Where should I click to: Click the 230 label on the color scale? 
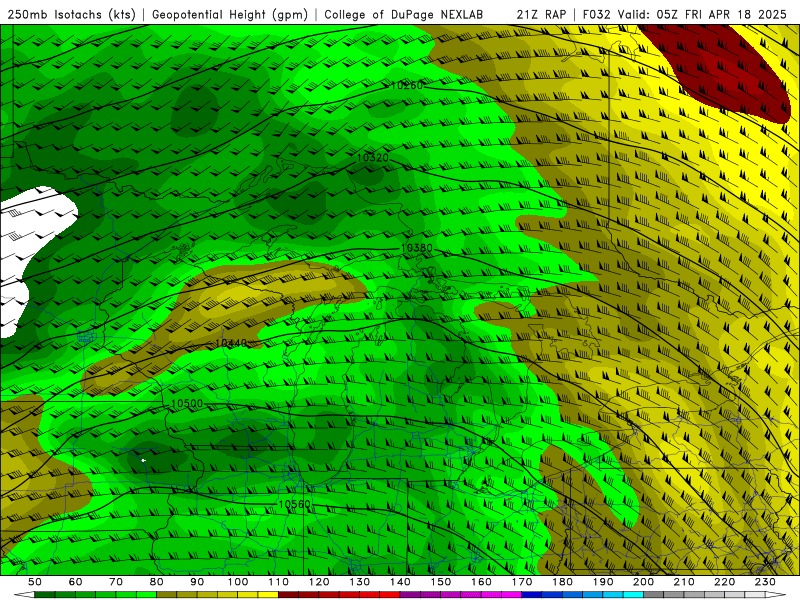765,582
